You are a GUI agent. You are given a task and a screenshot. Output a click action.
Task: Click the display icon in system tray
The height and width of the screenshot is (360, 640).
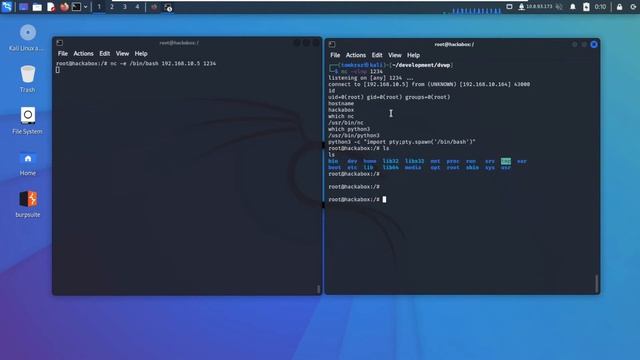(509, 7)
